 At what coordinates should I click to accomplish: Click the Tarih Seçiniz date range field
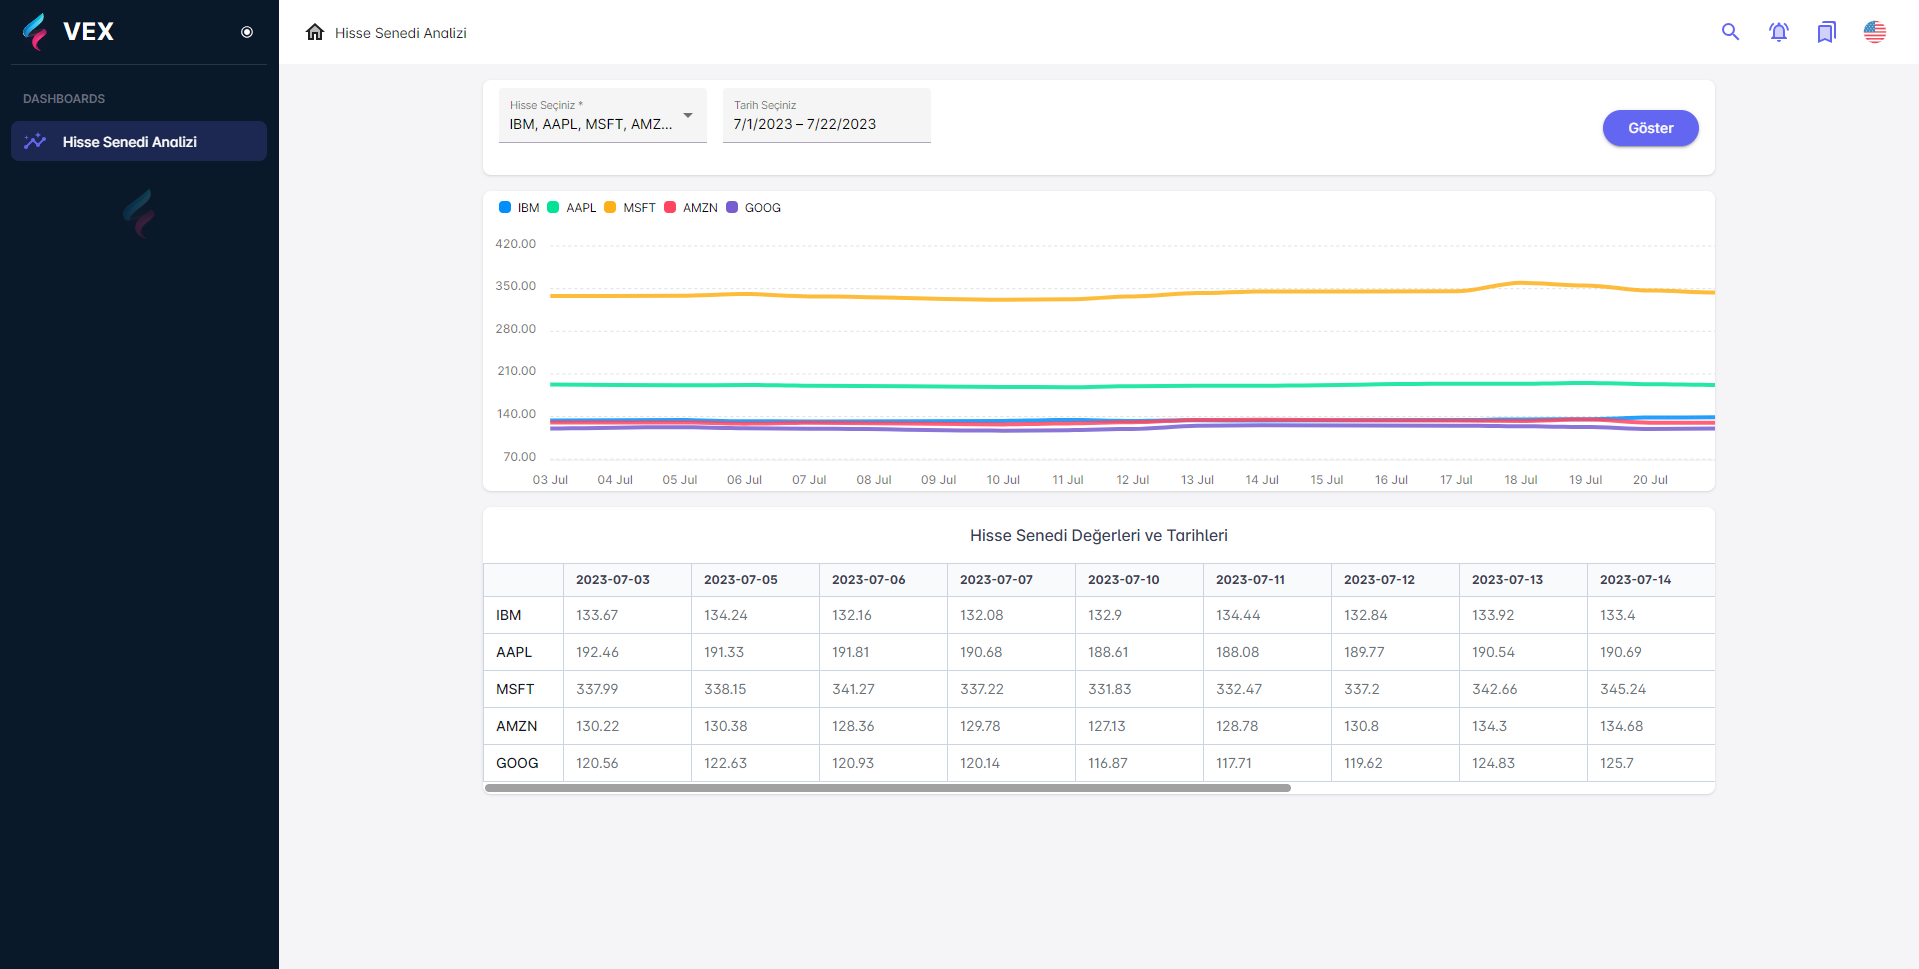pos(827,116)
